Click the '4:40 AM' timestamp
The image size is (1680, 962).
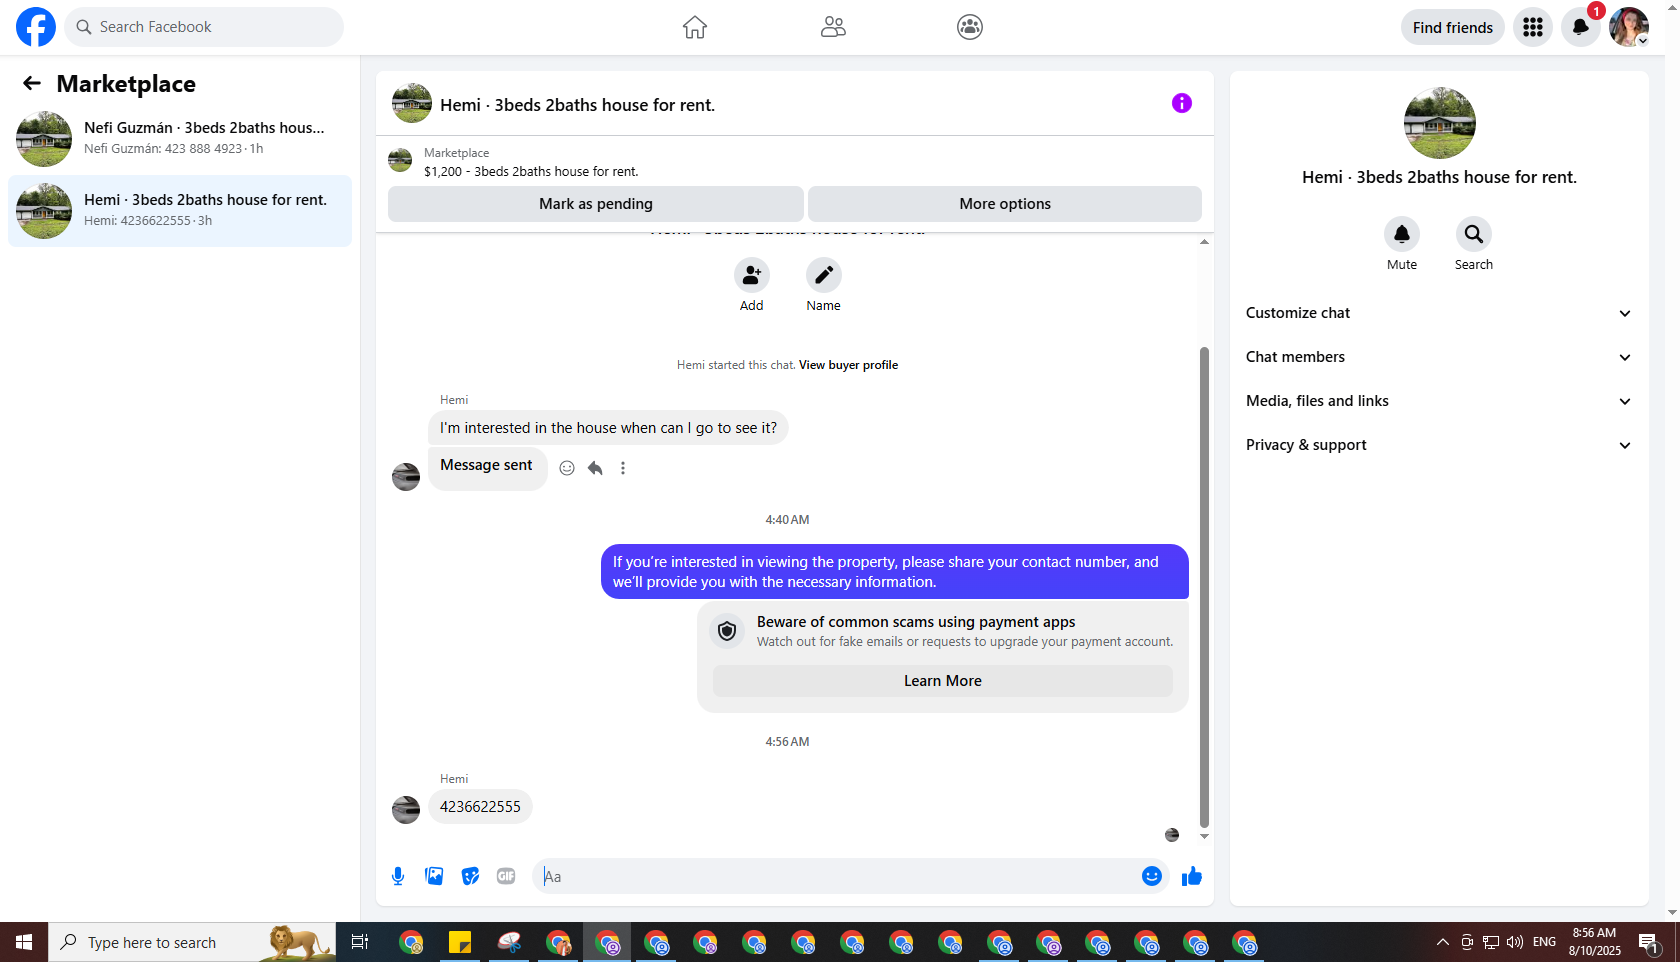787,520
